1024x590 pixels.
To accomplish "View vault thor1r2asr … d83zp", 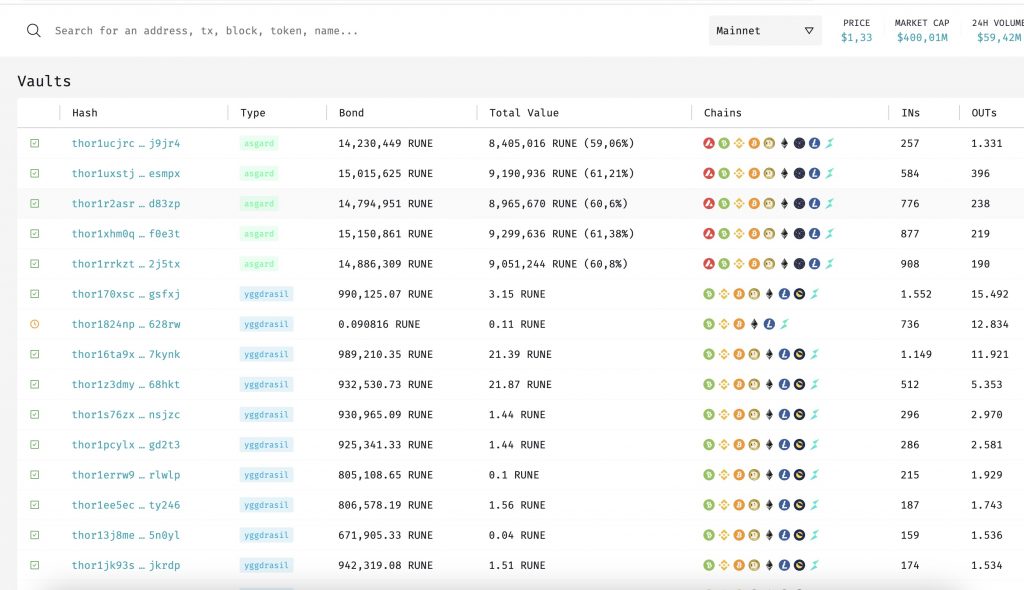I will [x=126, y=203].
